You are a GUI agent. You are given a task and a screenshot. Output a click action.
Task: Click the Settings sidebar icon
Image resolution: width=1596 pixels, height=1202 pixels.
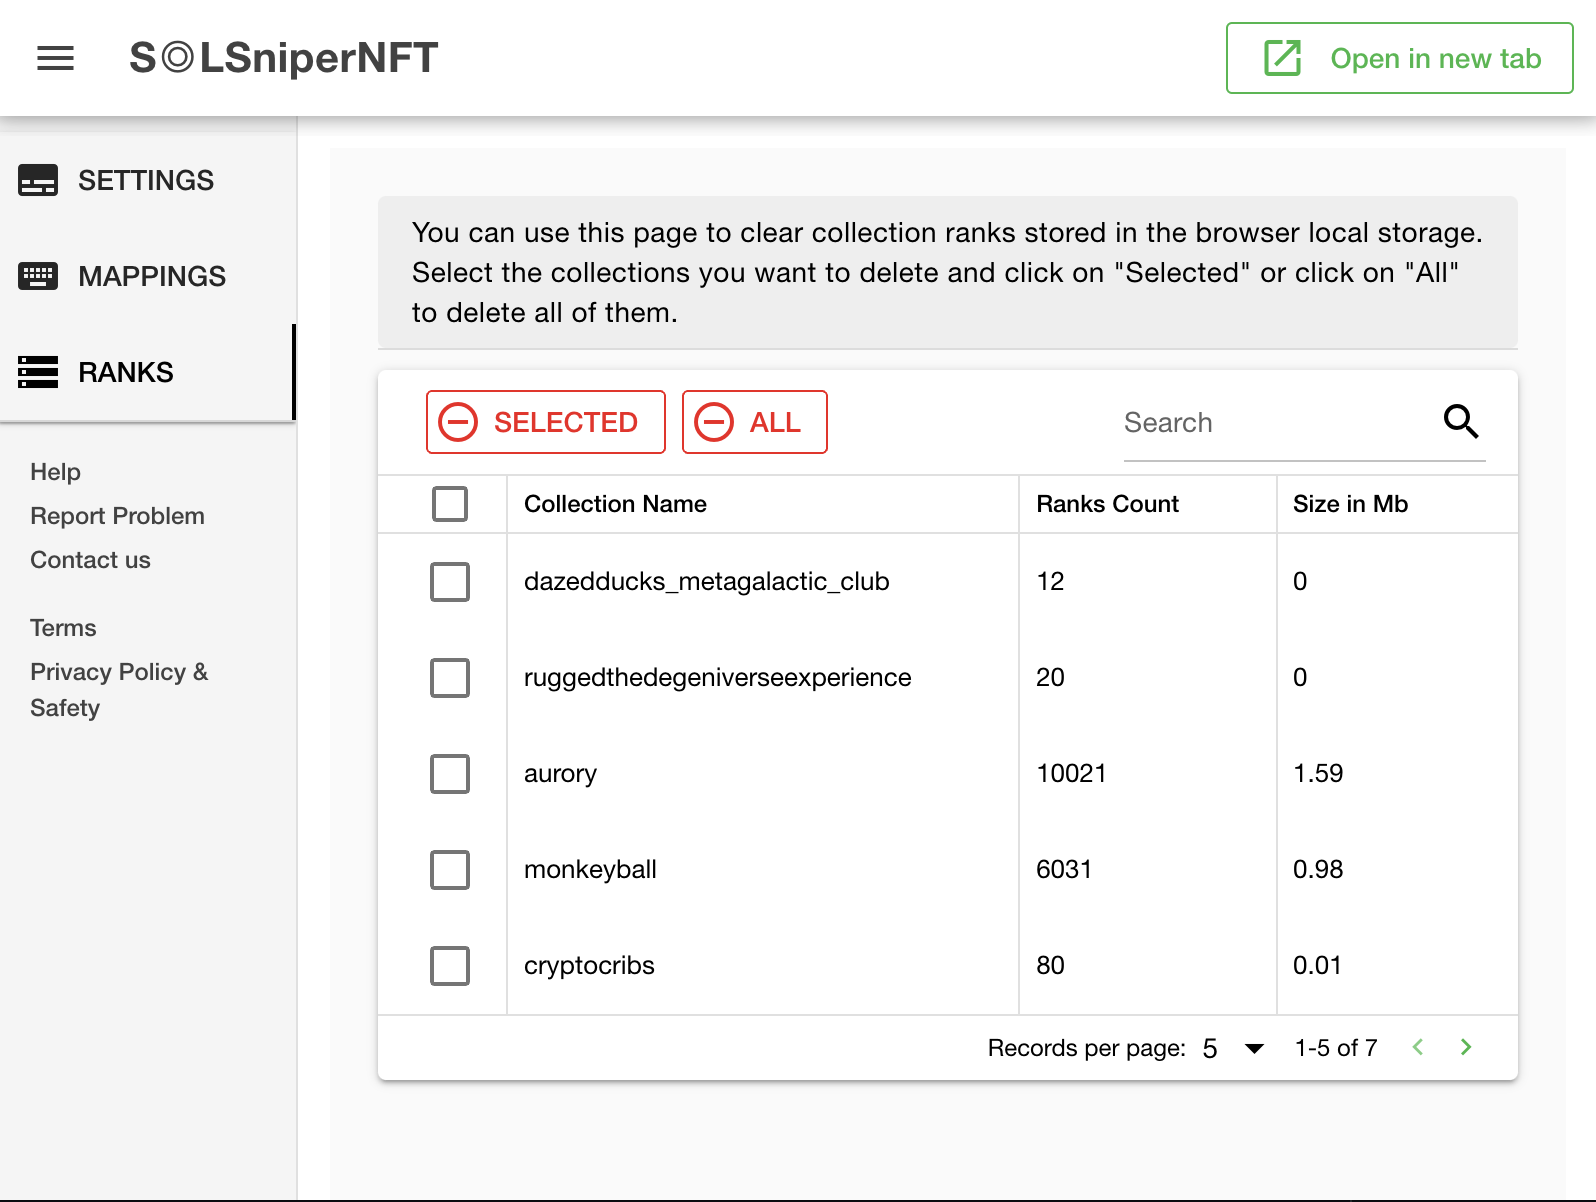[x=38, y=180]
